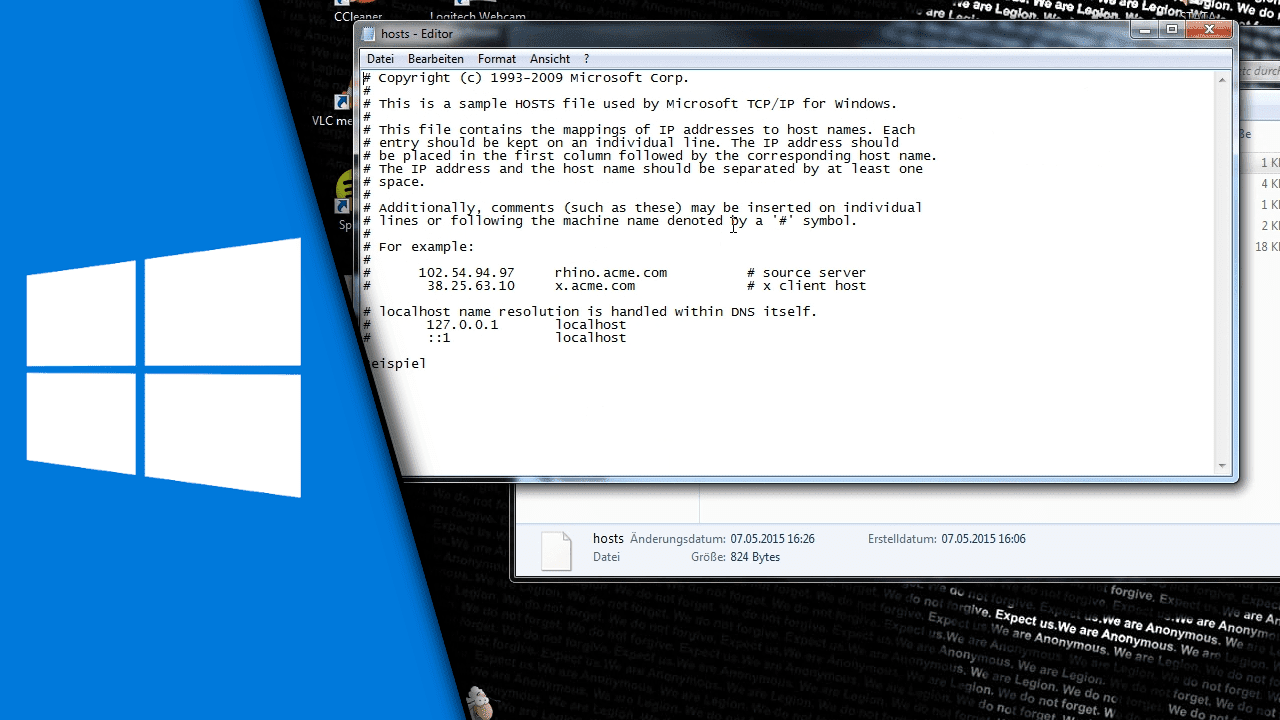
Task: Click the '# source server' comment
Action: coord(806,273)
